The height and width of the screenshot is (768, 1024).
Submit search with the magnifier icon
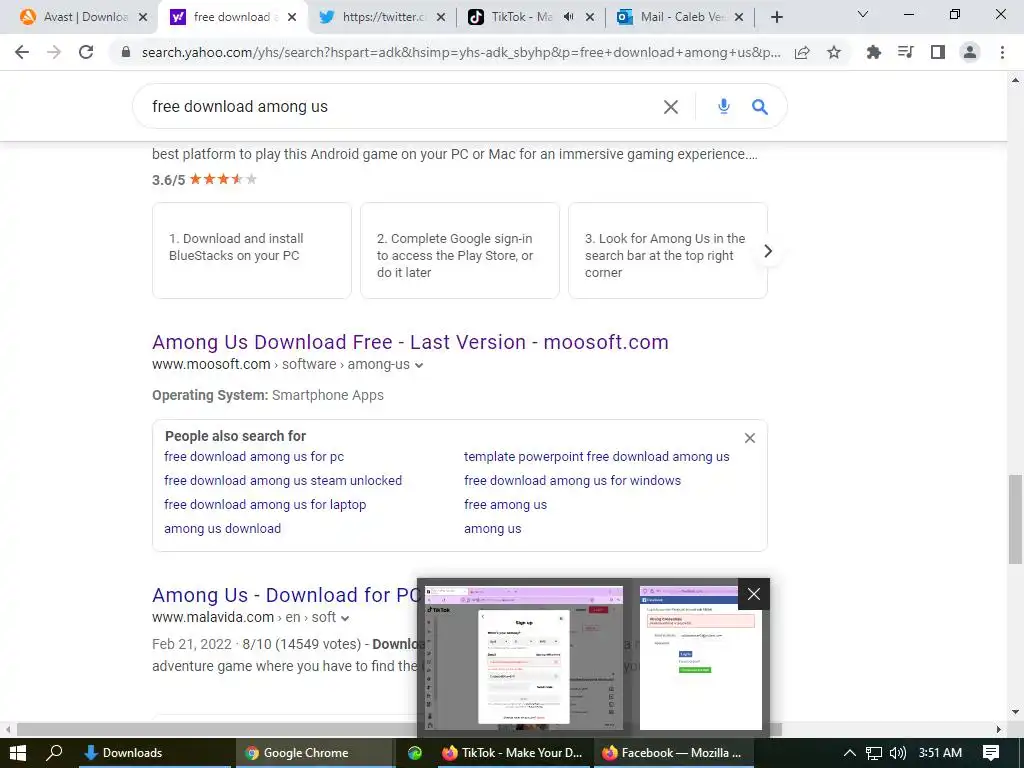click(760, 106)
